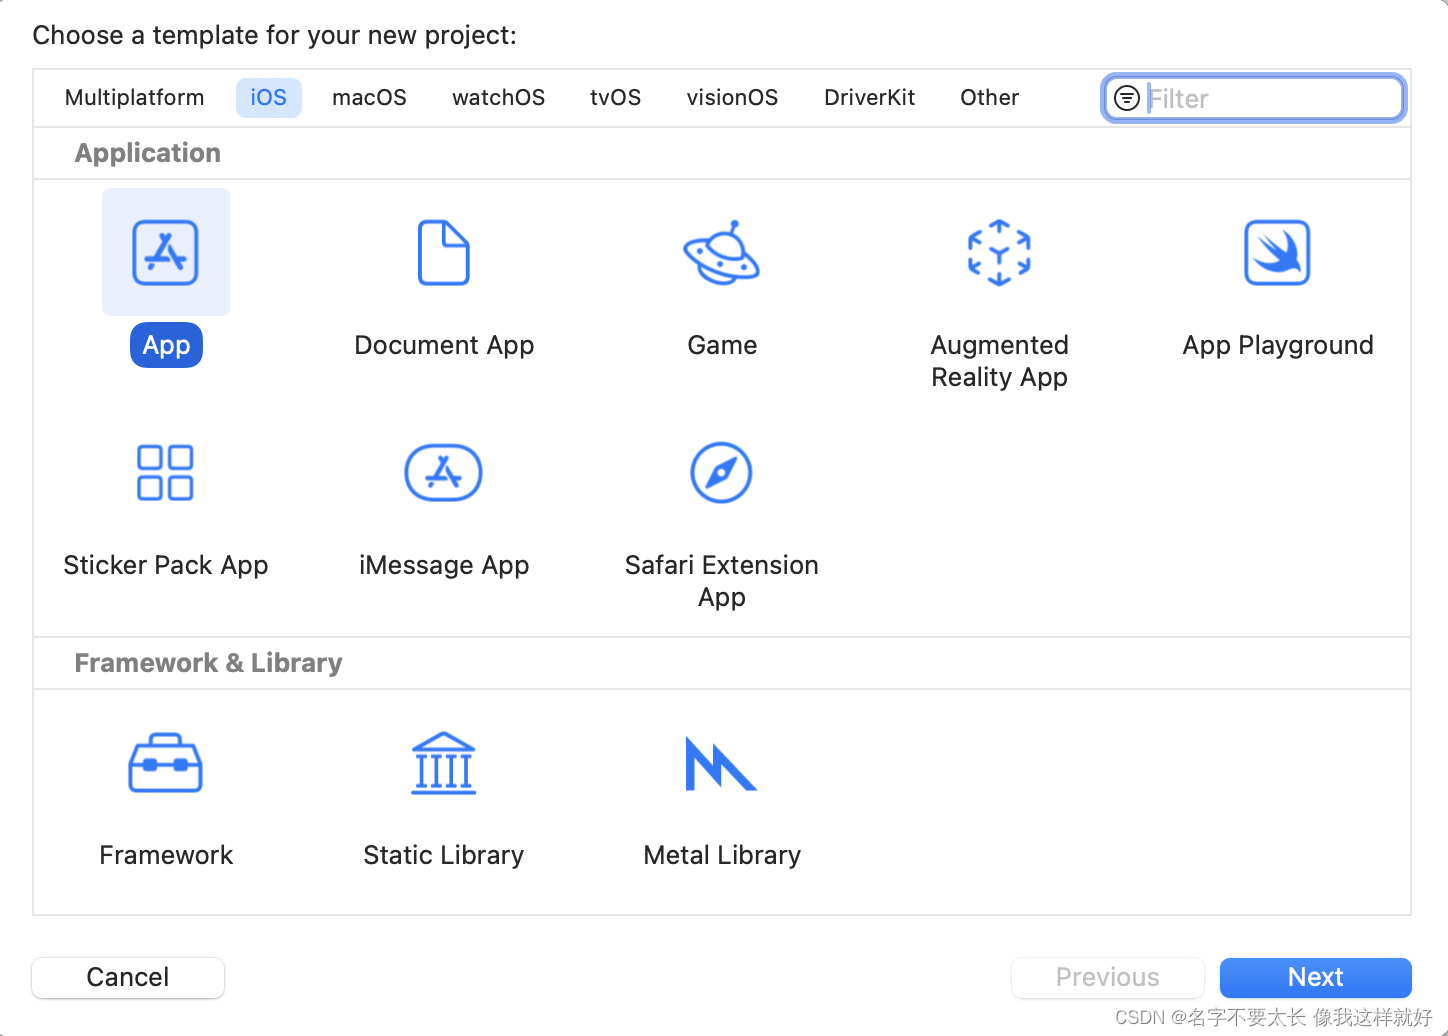Switch to the macOS tab

[x=369, y=97]
